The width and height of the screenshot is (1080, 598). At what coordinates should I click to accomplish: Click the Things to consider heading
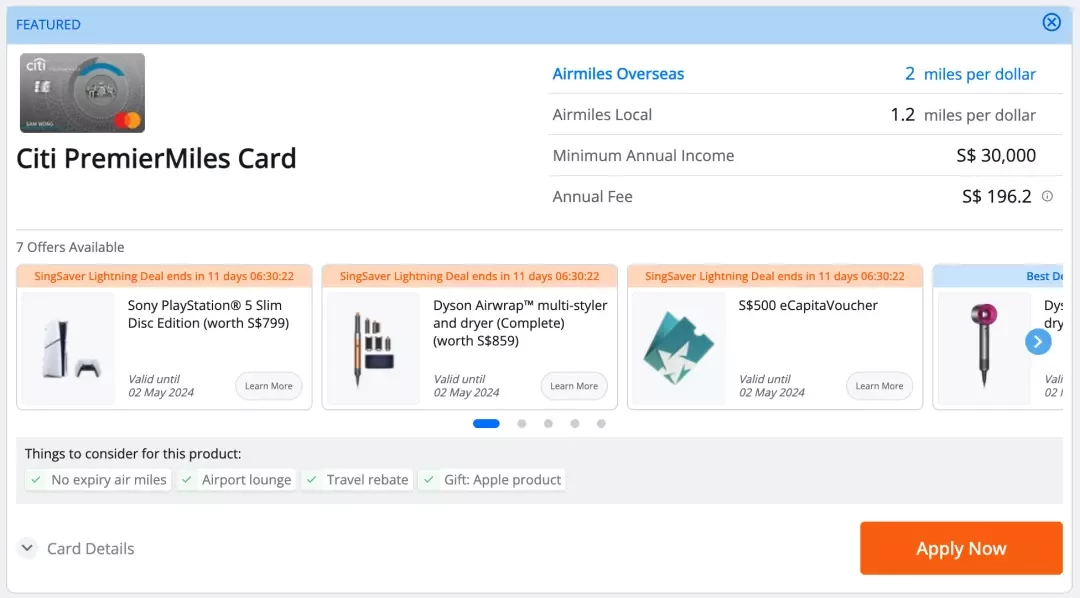pos(133,454)
